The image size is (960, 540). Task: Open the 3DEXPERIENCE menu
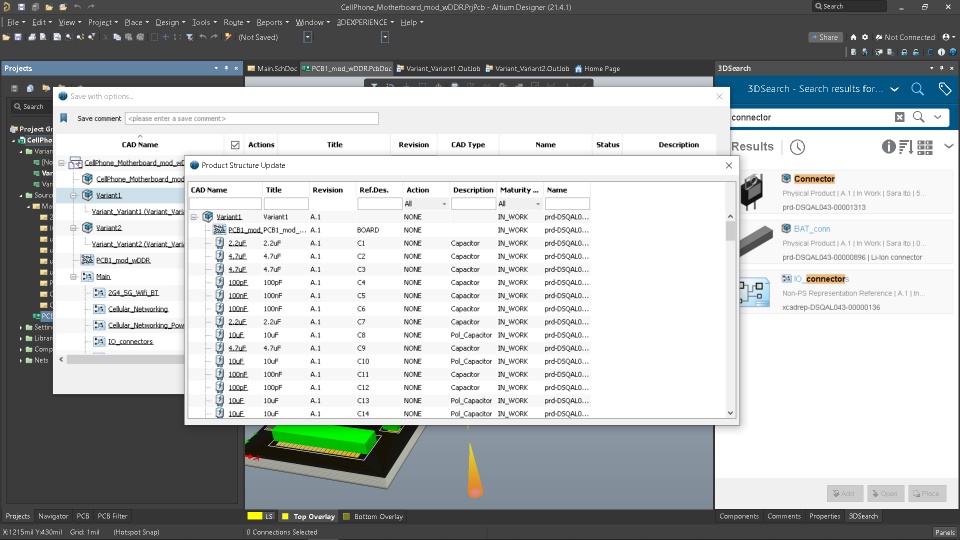pyautogui.click(x=365, y=22)
